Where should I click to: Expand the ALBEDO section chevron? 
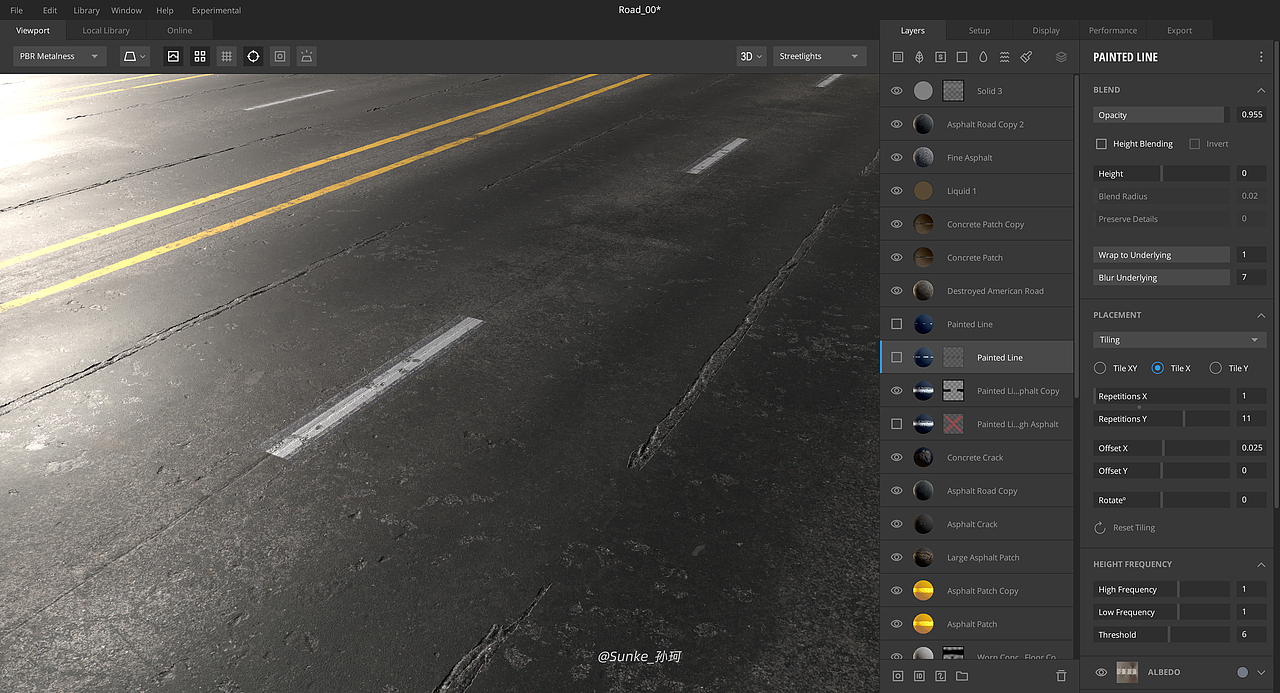point(1261,672)
